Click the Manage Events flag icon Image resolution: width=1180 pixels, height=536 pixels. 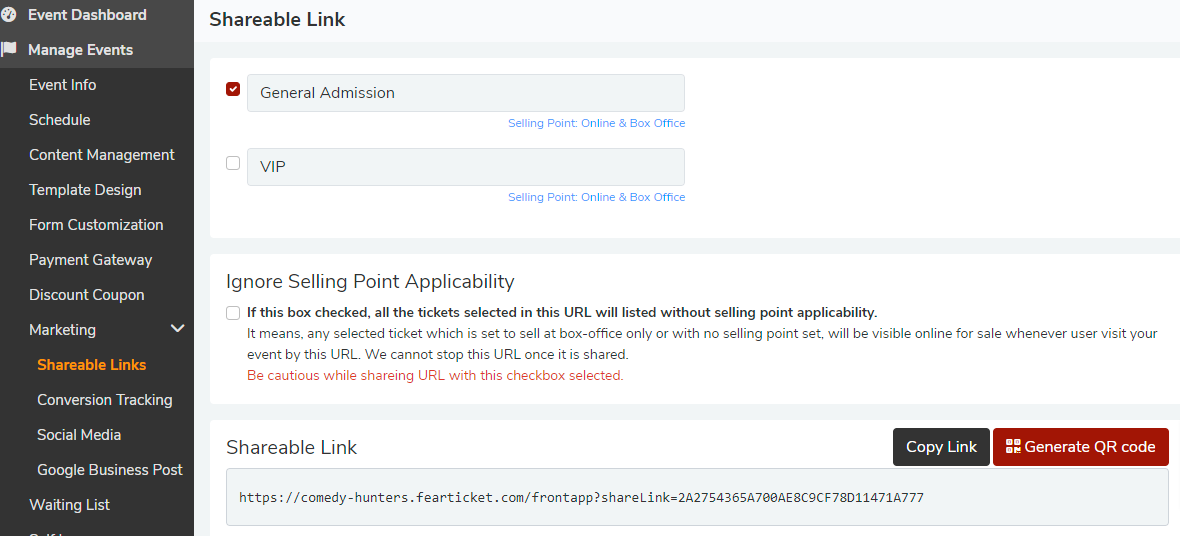[9, 50]
